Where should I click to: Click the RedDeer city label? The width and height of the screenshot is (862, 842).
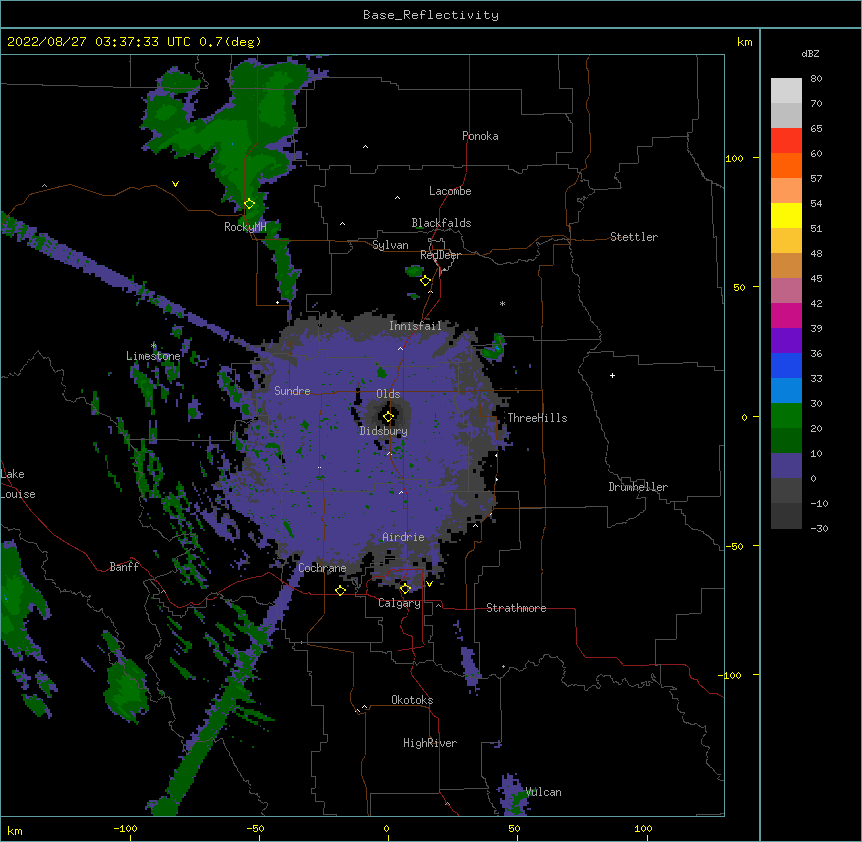click(440, 255)
